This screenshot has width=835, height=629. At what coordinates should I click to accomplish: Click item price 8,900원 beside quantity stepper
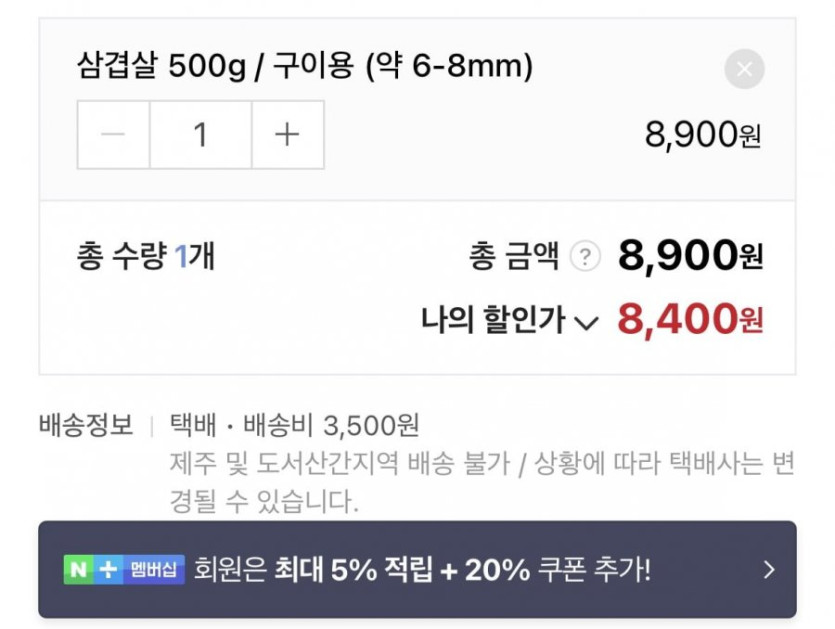[x=703, y=136]
